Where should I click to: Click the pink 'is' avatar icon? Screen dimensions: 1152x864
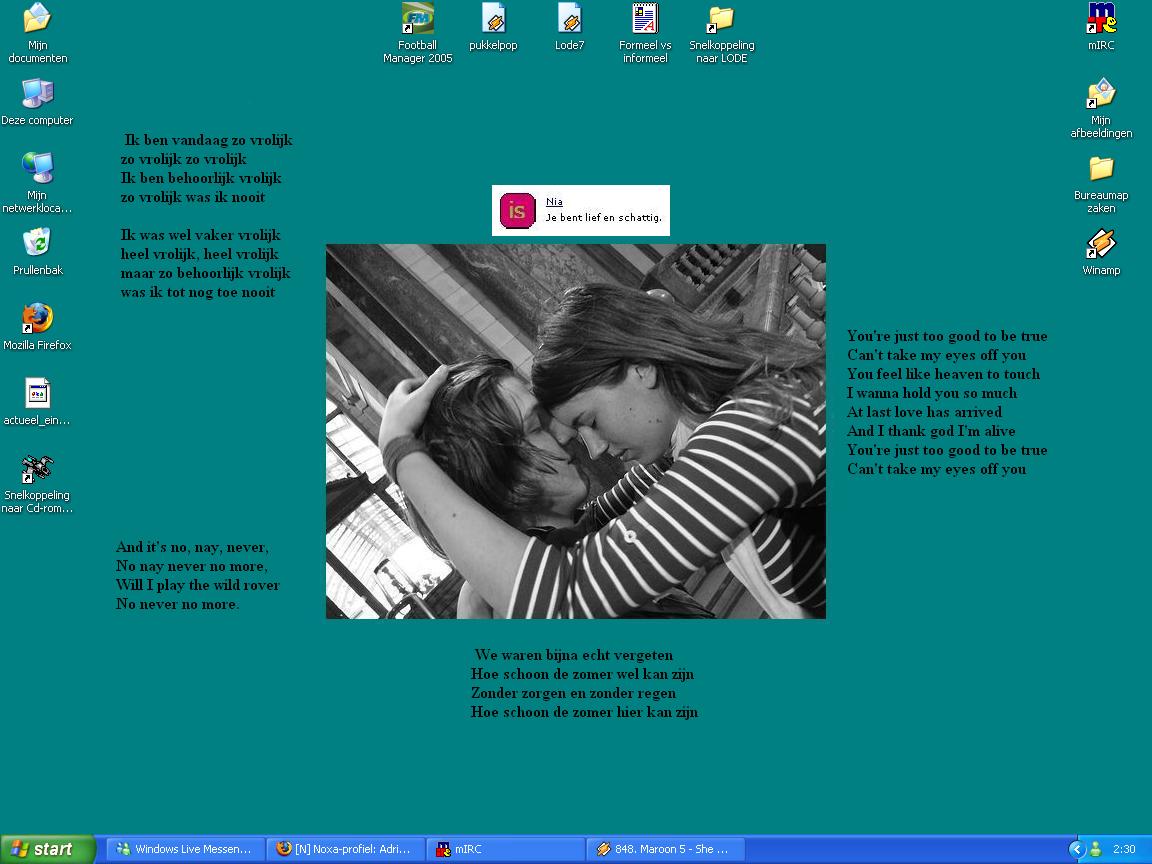(517, 211)
